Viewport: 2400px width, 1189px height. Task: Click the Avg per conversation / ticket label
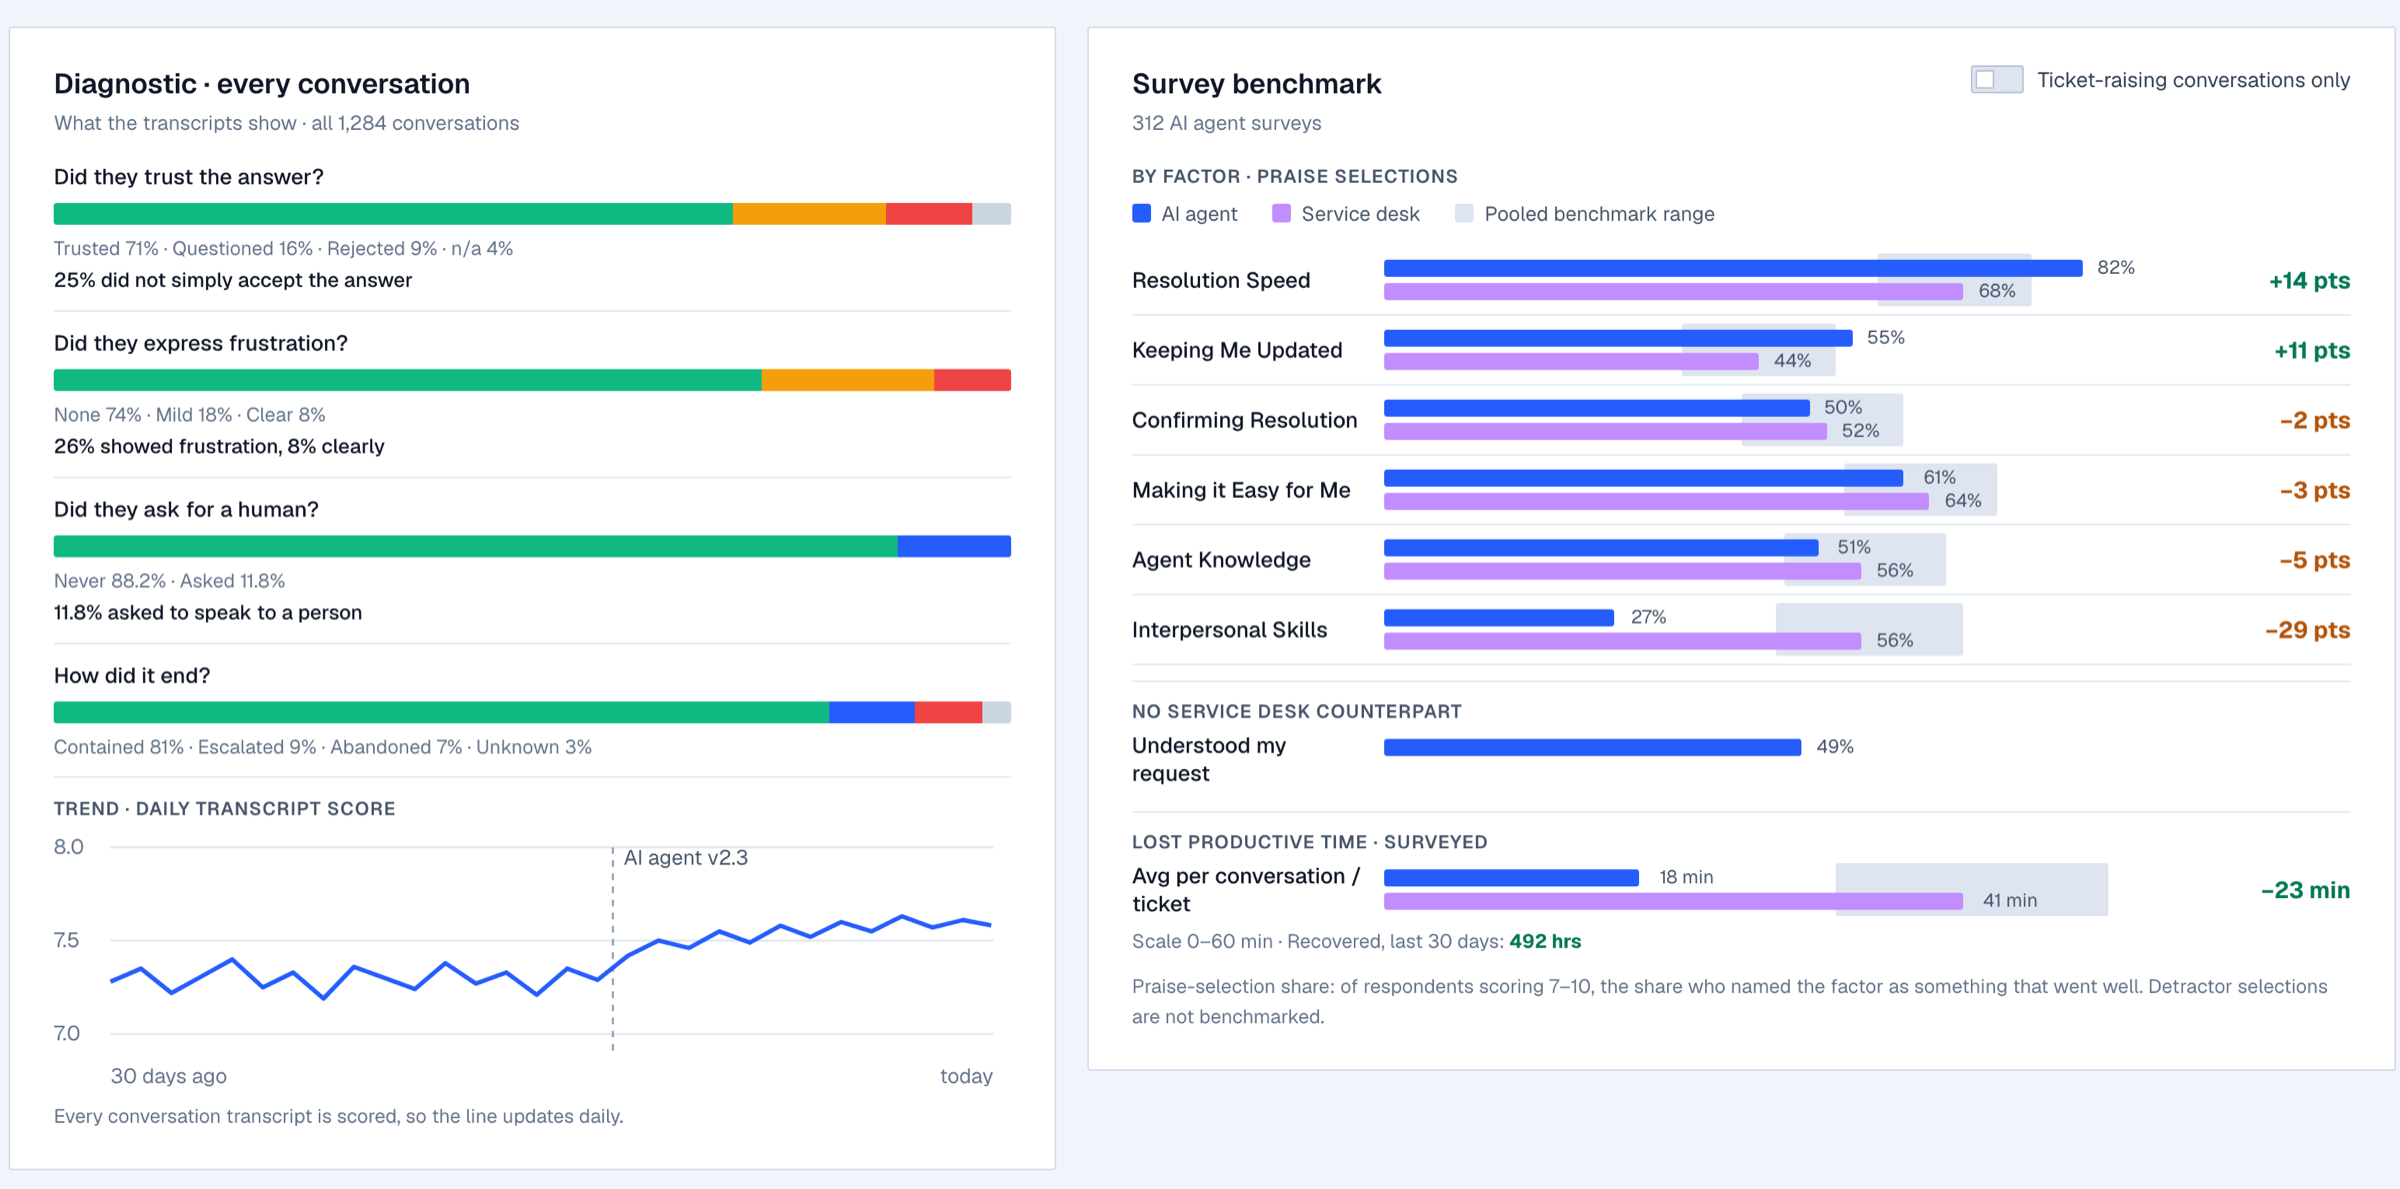coord(1246,890)
